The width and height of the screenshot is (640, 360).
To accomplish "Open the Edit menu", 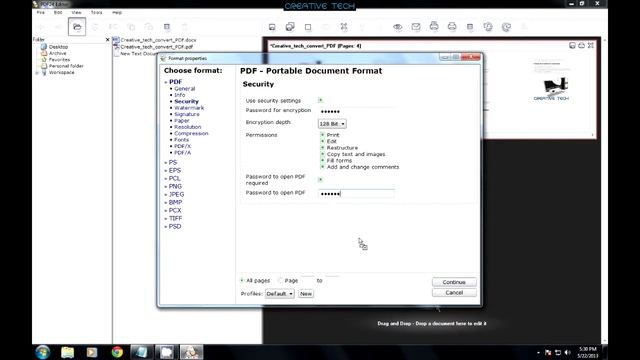I will pyautogui.click(x=58, y=13).
